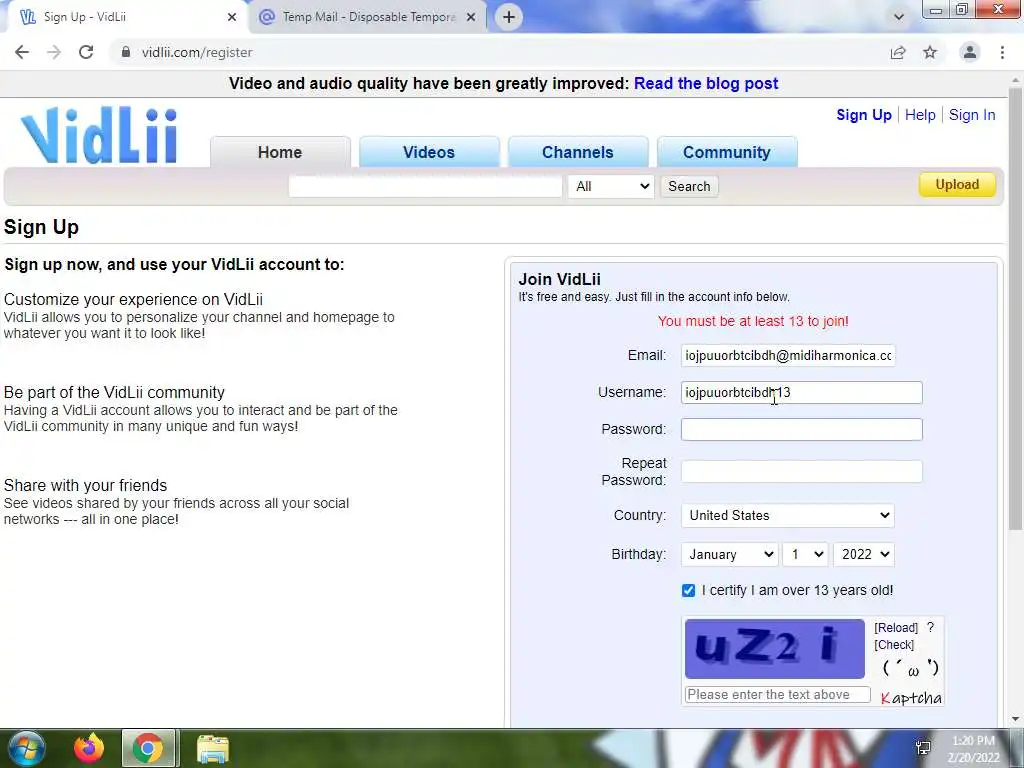Go back to the previous page

(x=22, y=52)
